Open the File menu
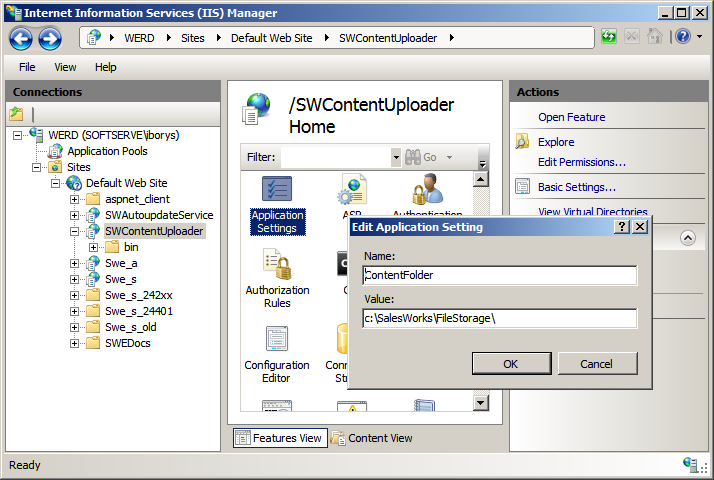This screenshot has height=480, width=714. coord(27,67)
